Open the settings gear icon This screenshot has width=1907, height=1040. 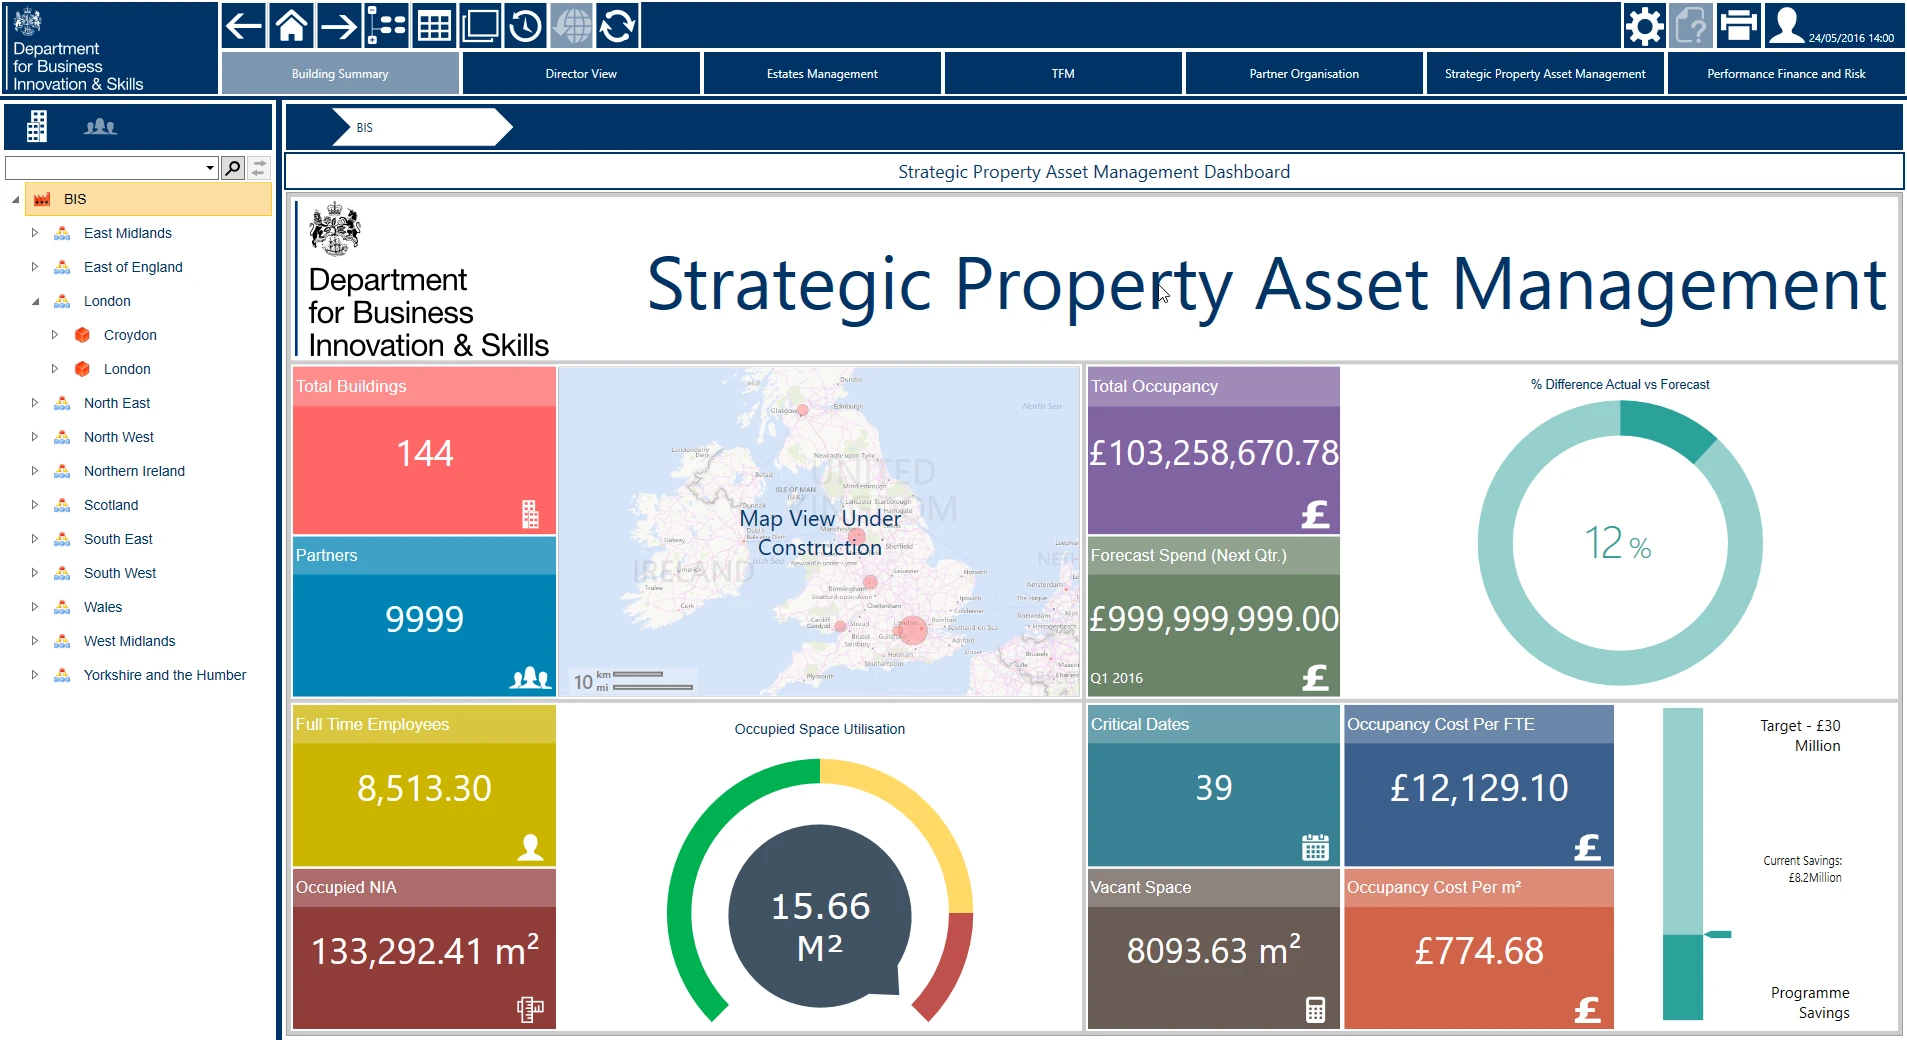click(x=1644, y=26)
